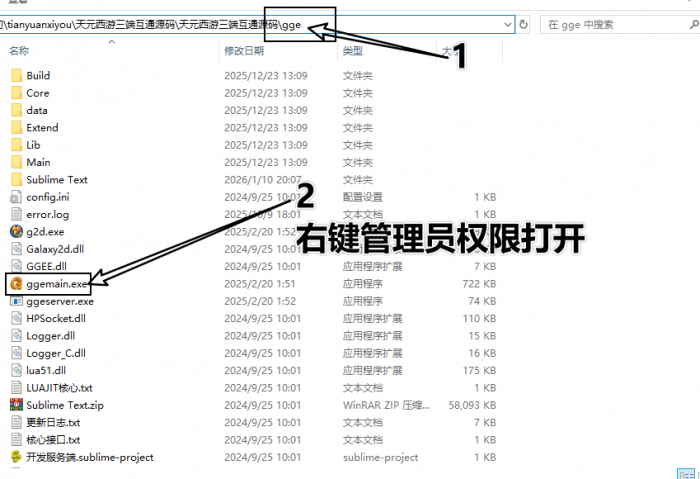
Task: Select the data folder icon
Action: tap(16, 110)
